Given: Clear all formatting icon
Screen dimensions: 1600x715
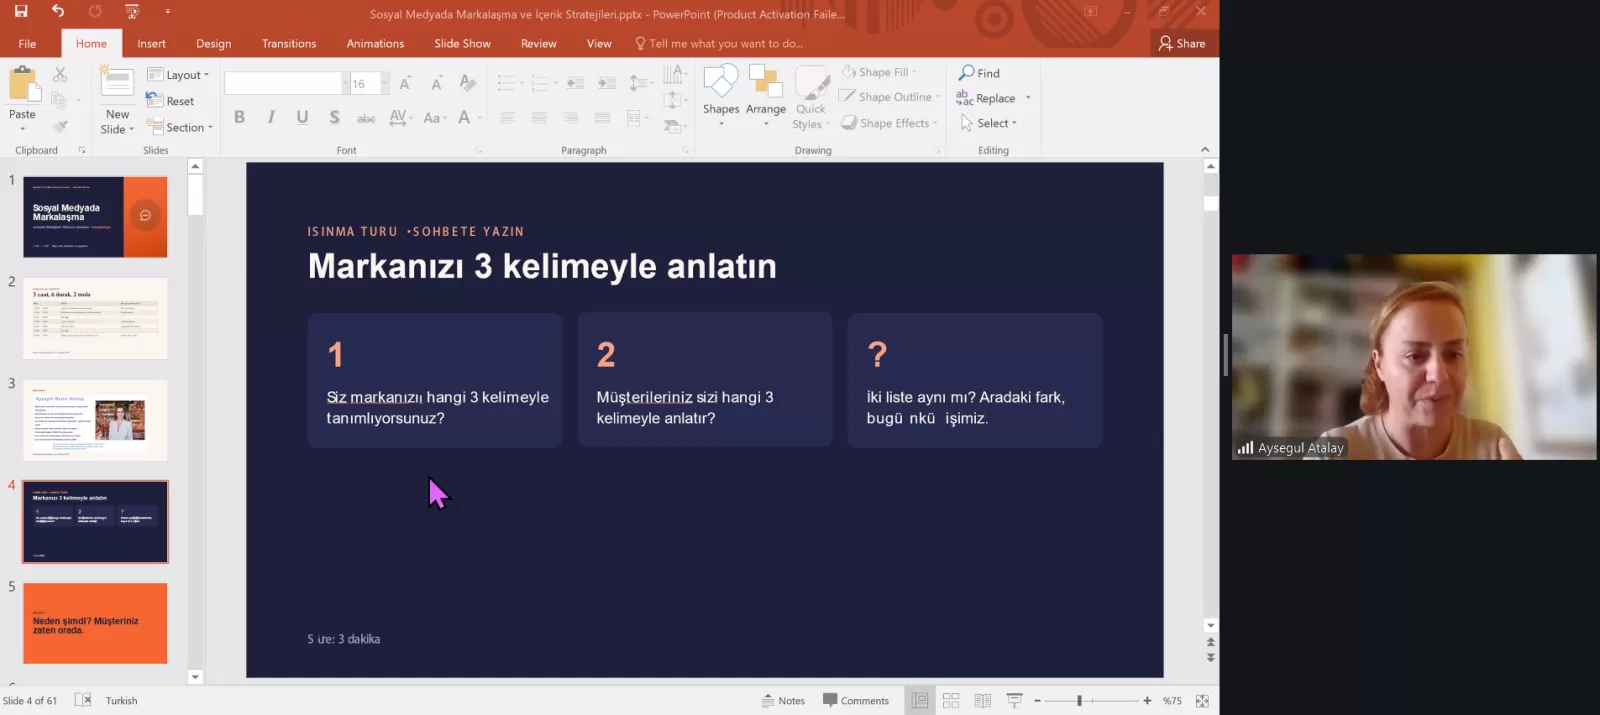Looking at the screenshot, I should pyautogui.click(x=467, y=84).
